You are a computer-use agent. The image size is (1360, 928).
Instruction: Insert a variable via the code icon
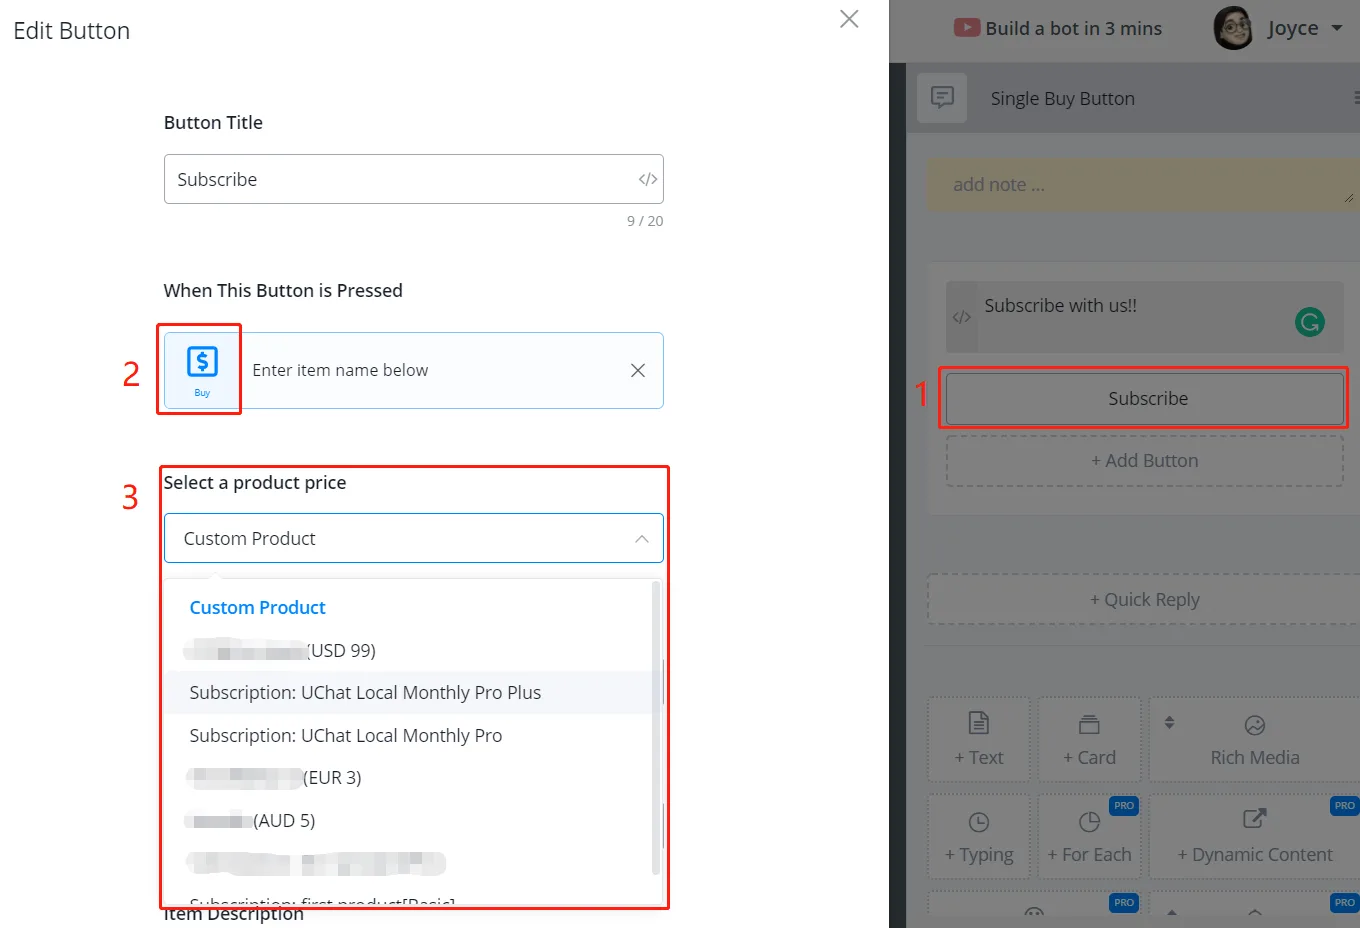tap(648, 180)
